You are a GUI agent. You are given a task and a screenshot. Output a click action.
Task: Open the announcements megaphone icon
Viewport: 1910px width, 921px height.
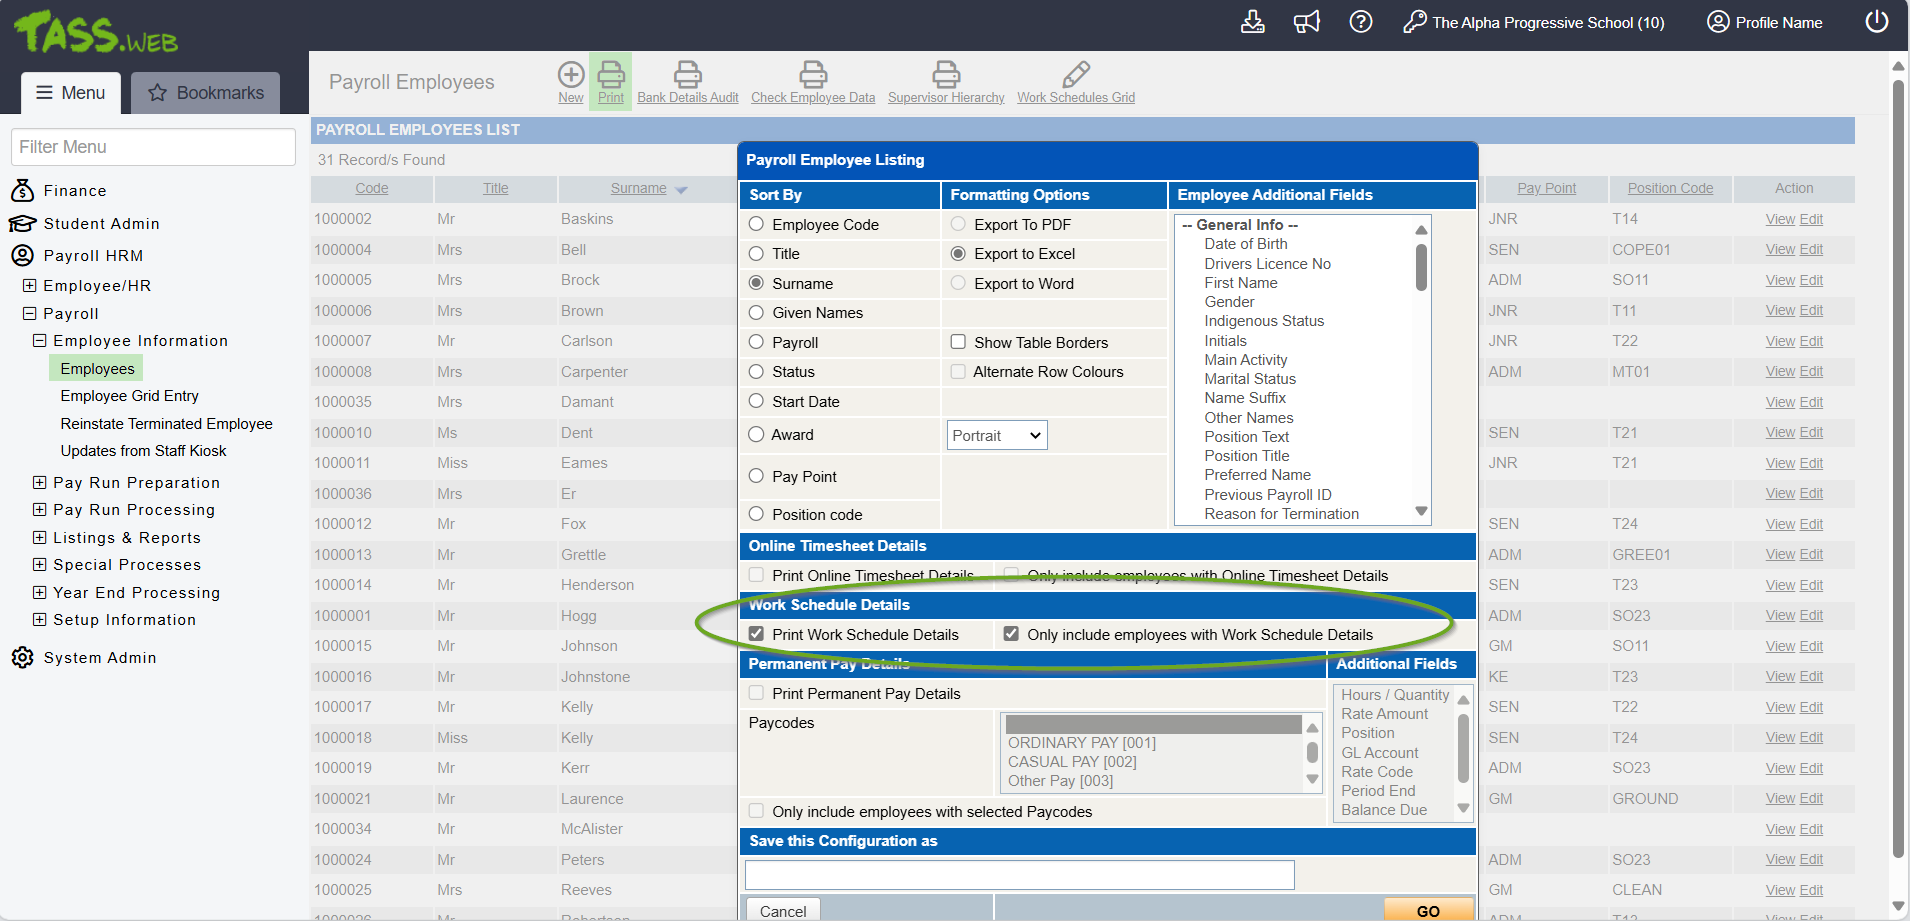[x=1306, y=22]
